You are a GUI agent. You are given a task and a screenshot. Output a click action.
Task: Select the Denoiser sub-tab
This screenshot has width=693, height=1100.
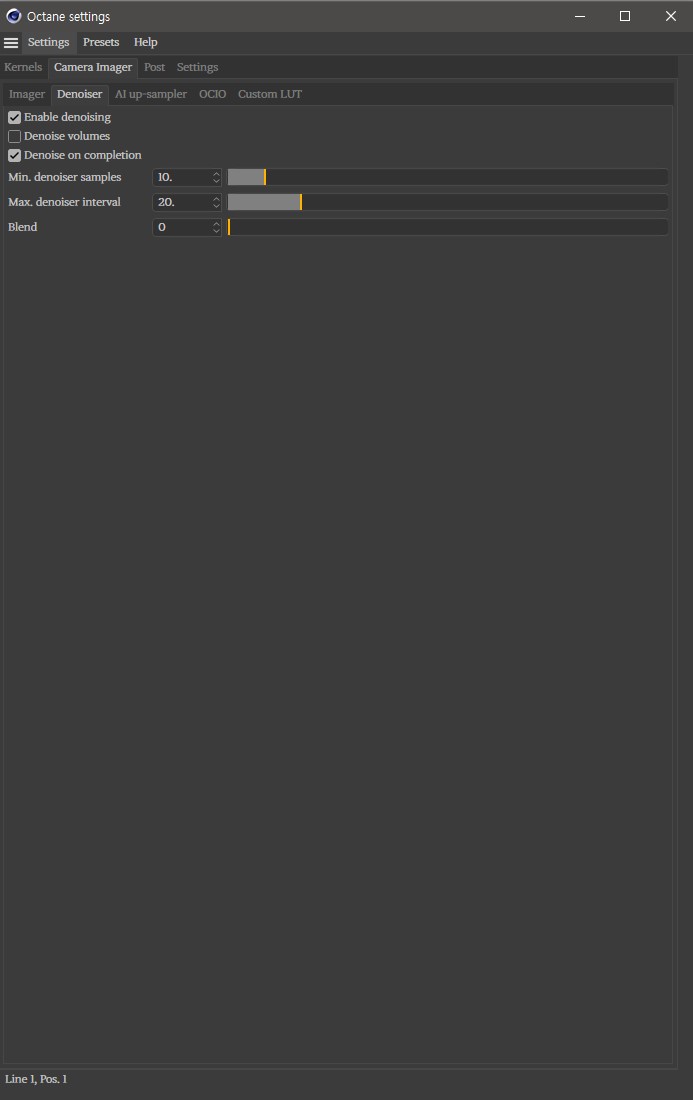coord(79,94)
